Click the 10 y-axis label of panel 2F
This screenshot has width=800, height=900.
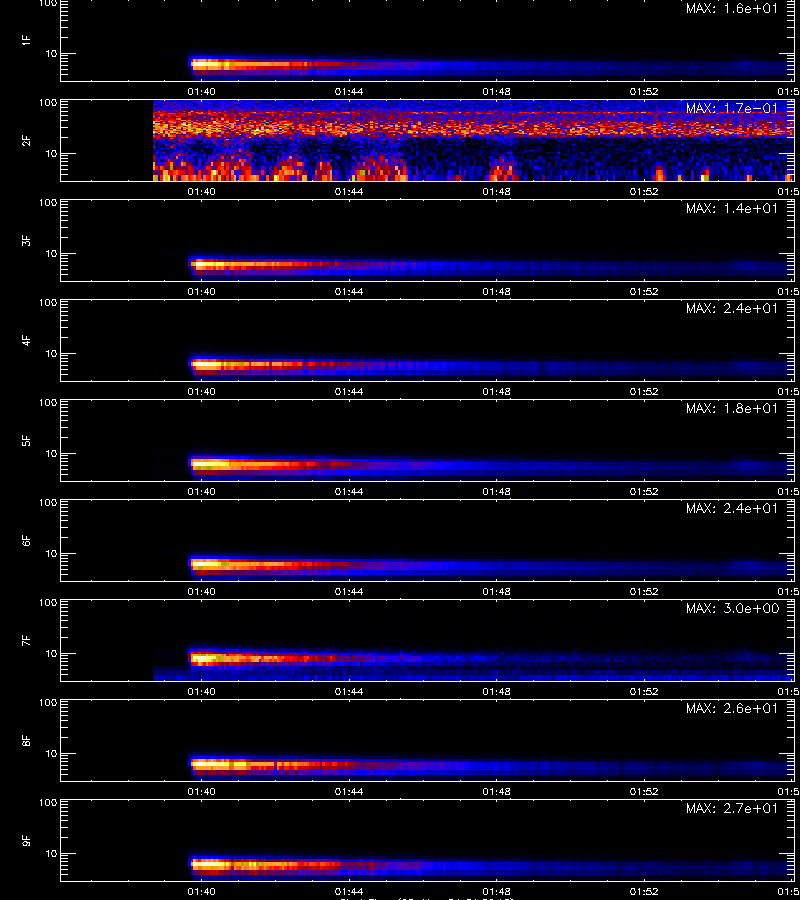click(x=51, y=153)
